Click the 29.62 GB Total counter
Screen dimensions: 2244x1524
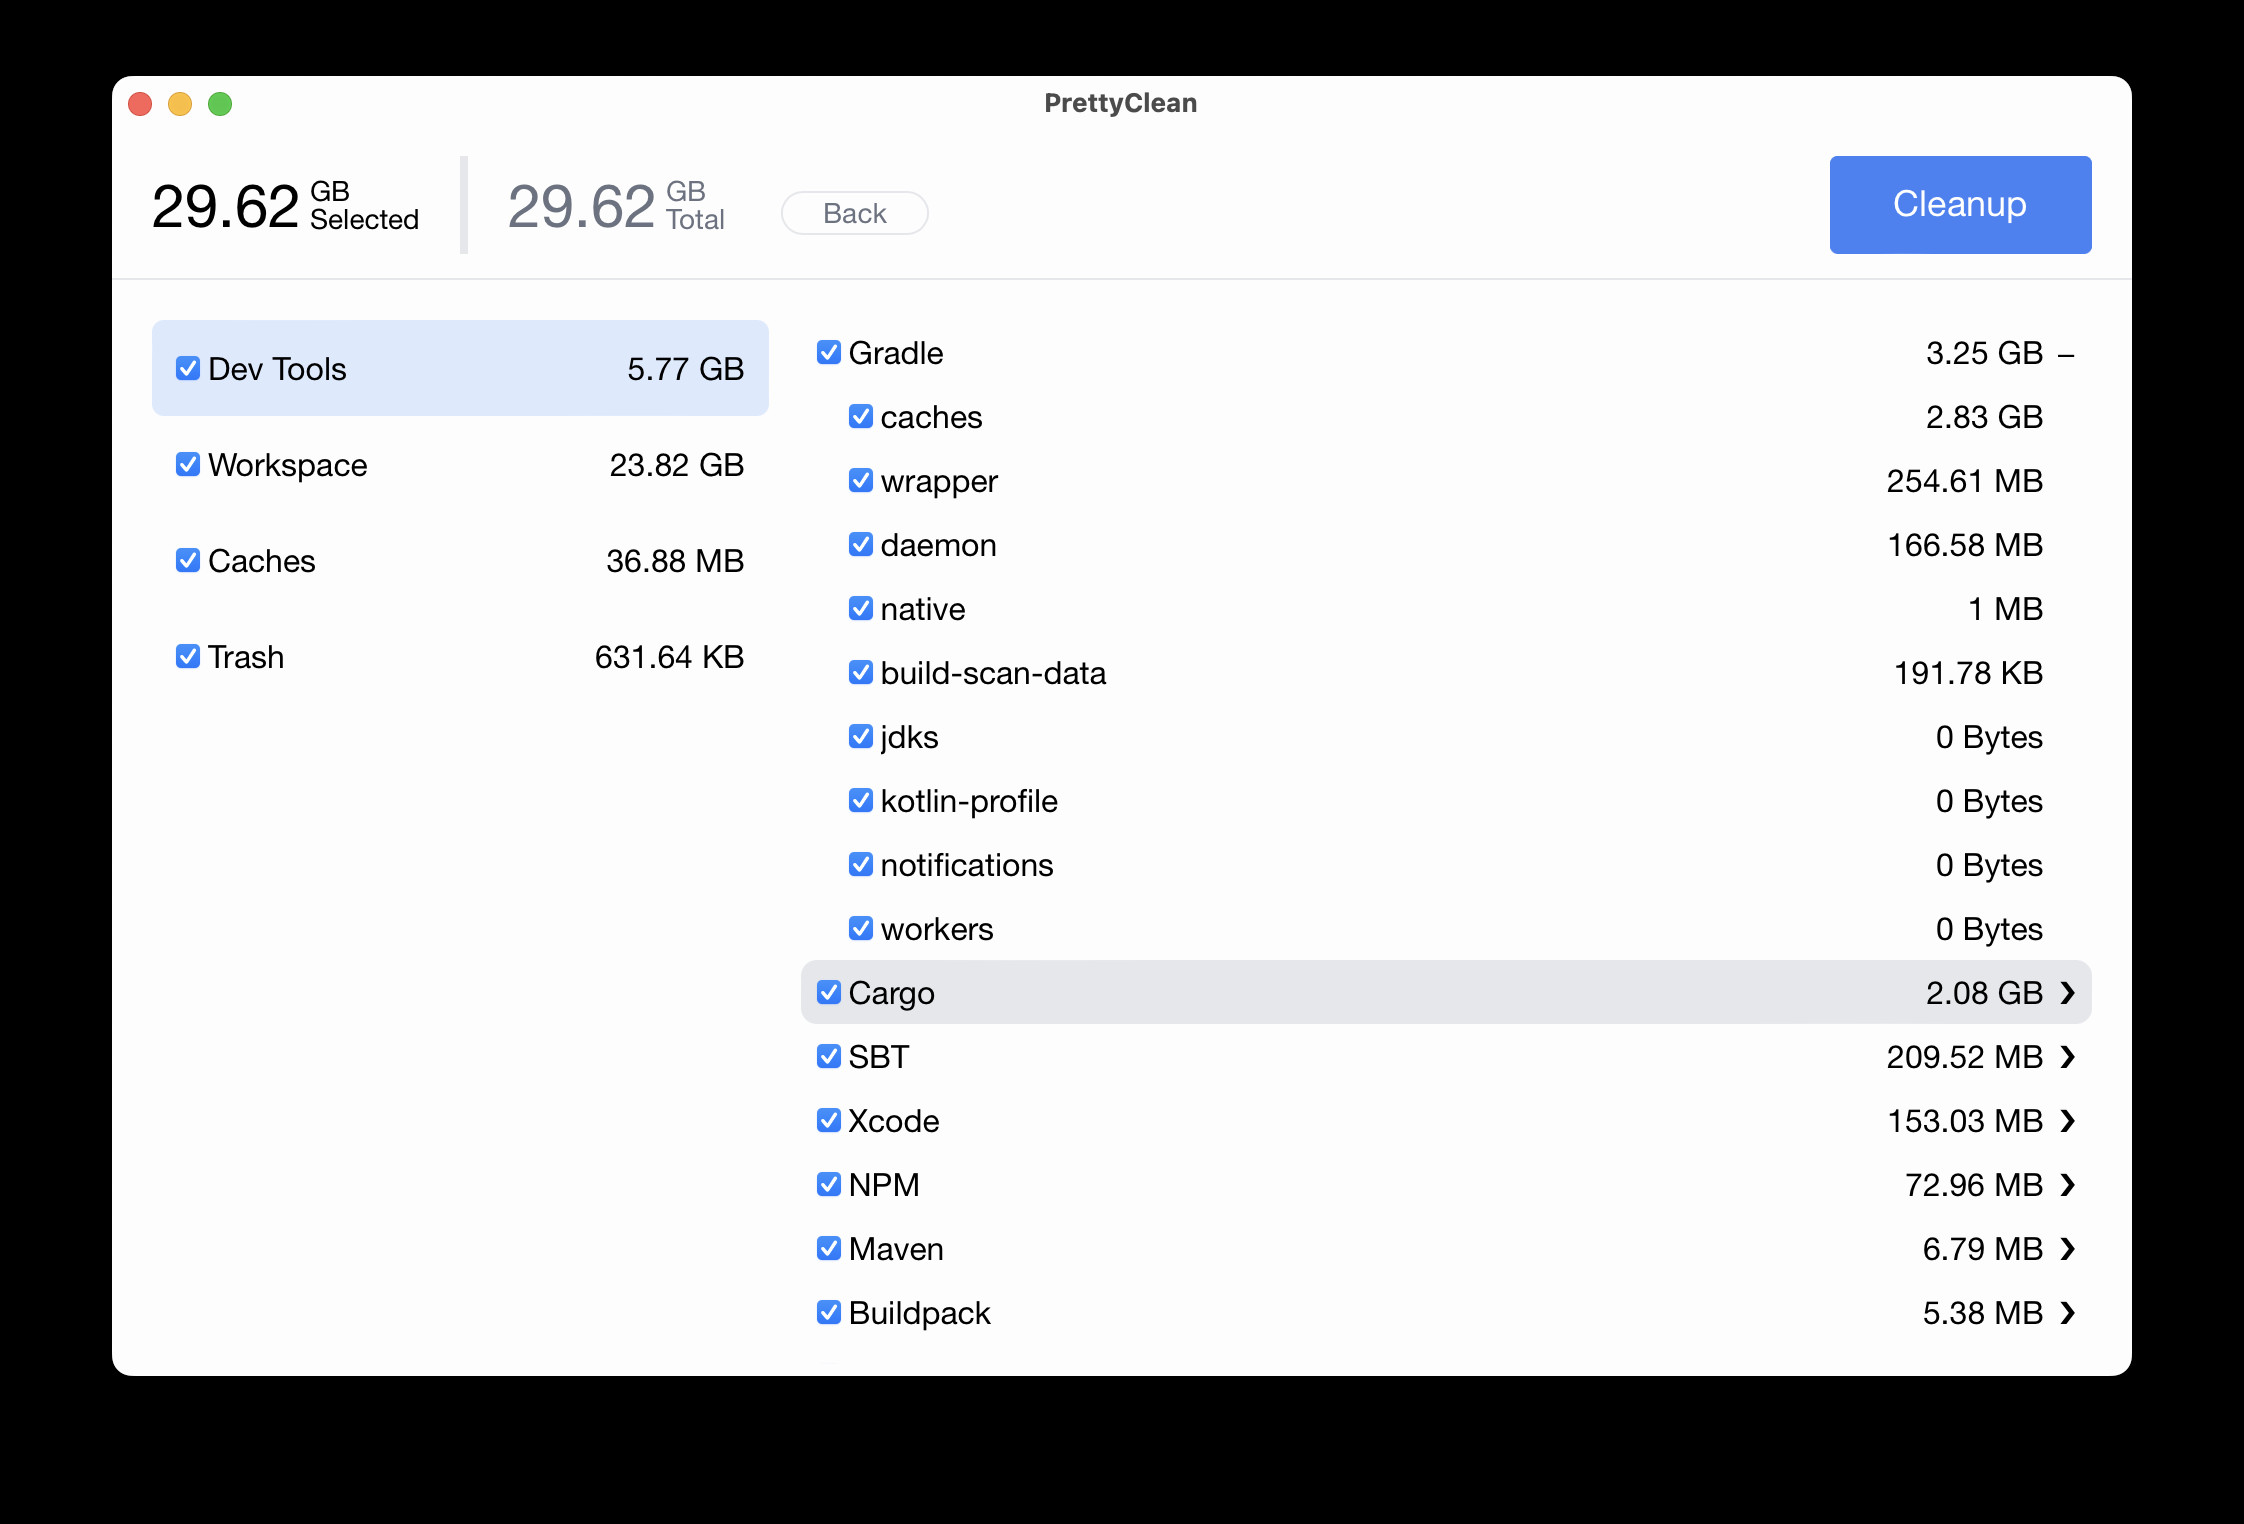click(x=616, y=206)
